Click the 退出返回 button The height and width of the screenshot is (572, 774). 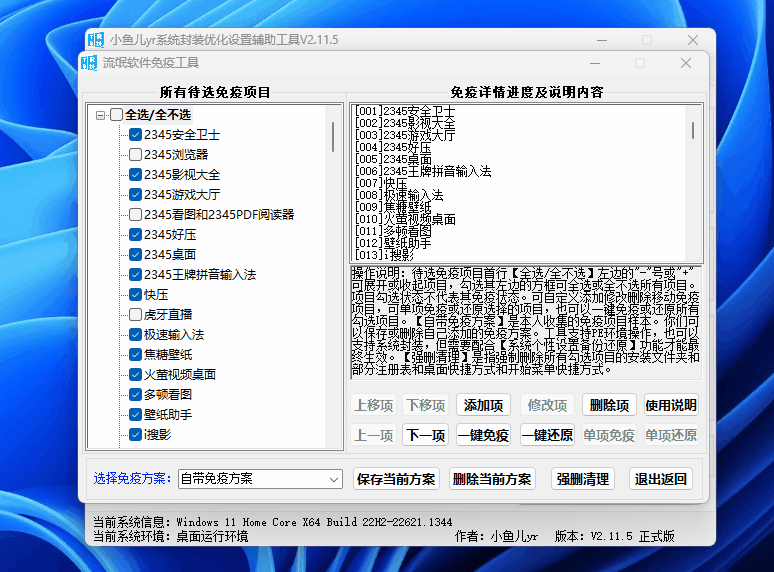pyautogui.click(x=660, y=479)
